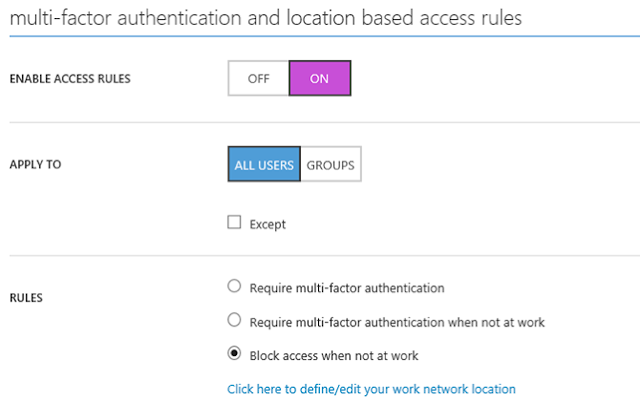Choose the MFA when not at work radio button
640x402 pixels.
coord(235,320)
